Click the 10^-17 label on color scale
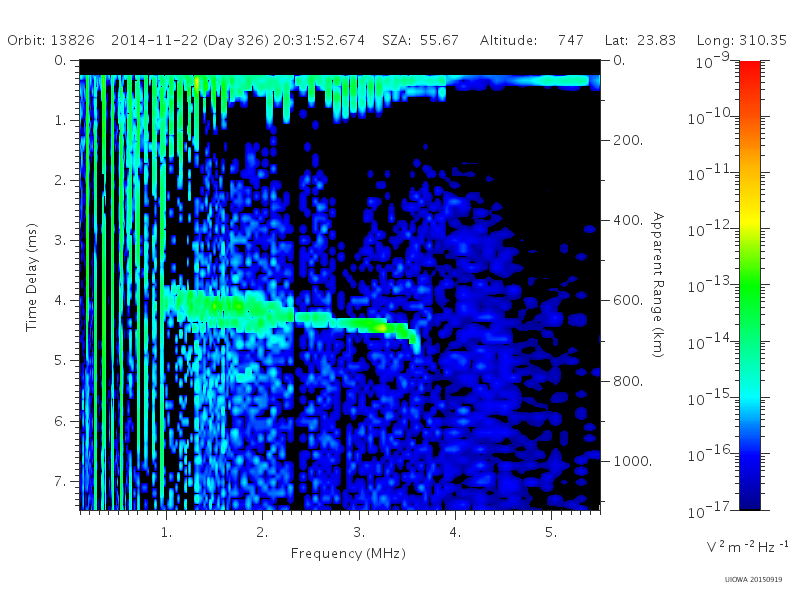The height and width of the screenshot is (600, 800). tap(711, 510)
